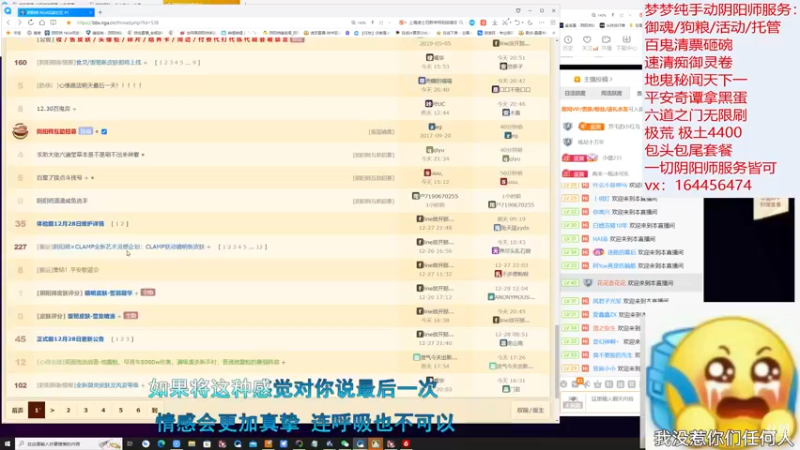The height and width of the screenshot is (450, 800).
Task: Click the red square extension icon
Action: pos(483,22)
